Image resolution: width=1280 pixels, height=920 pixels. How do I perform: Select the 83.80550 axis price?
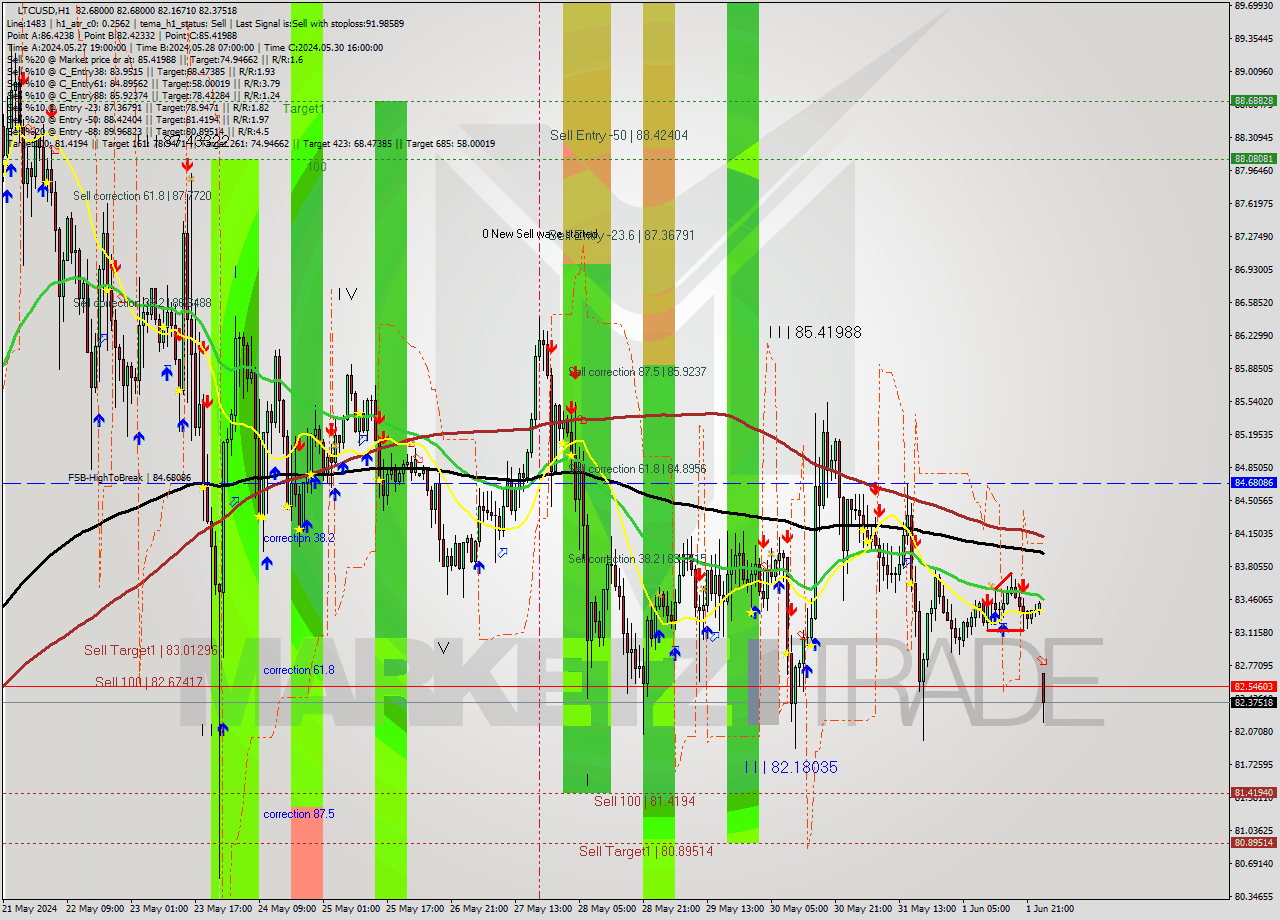point(1254,567)
